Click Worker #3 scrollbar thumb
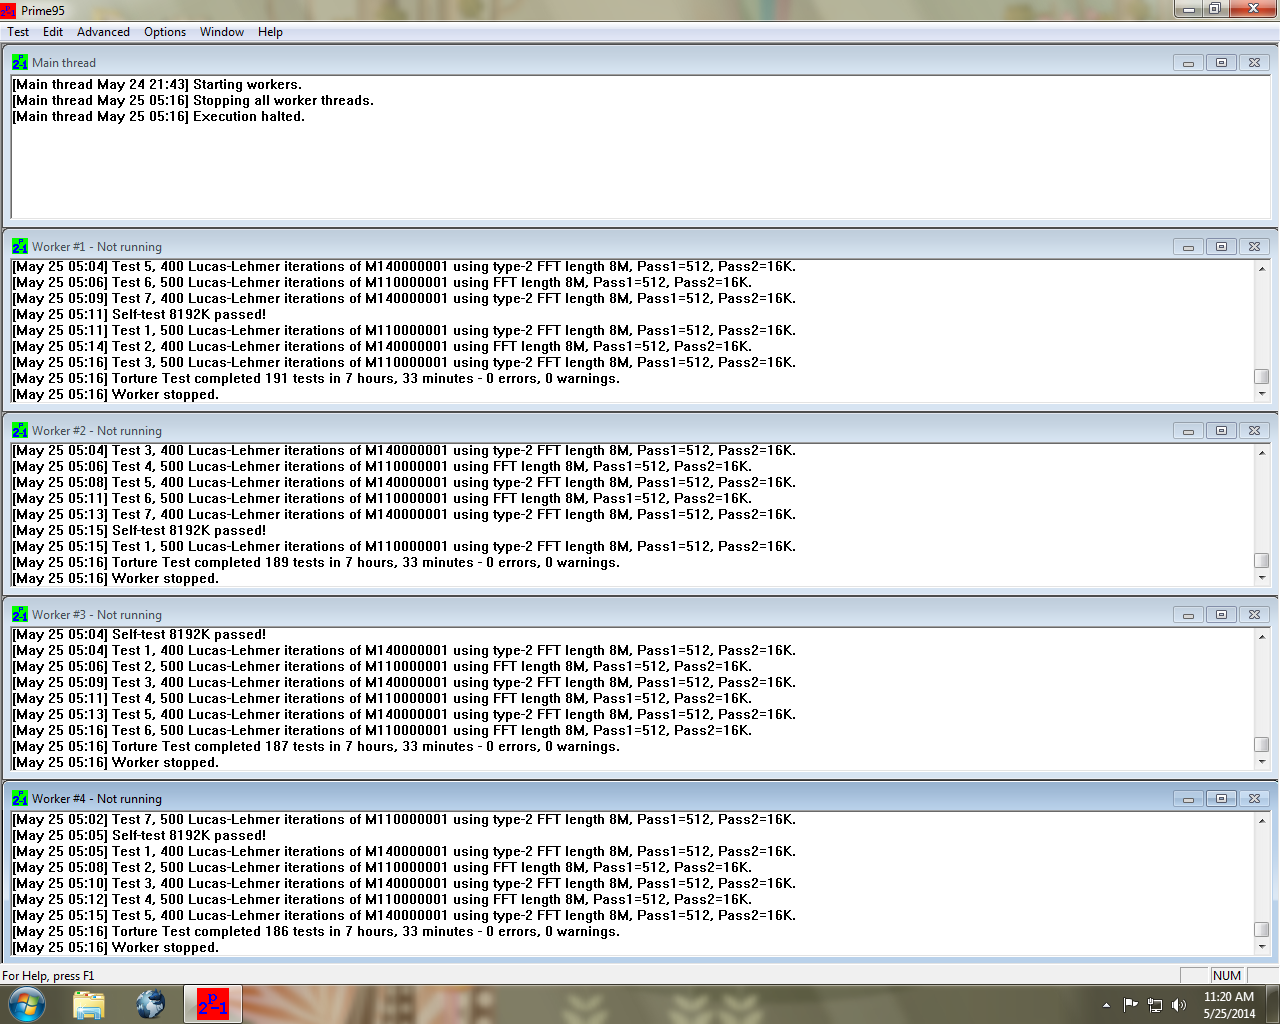The height and width of the screenshot is (1024, 1280). 1262,745
